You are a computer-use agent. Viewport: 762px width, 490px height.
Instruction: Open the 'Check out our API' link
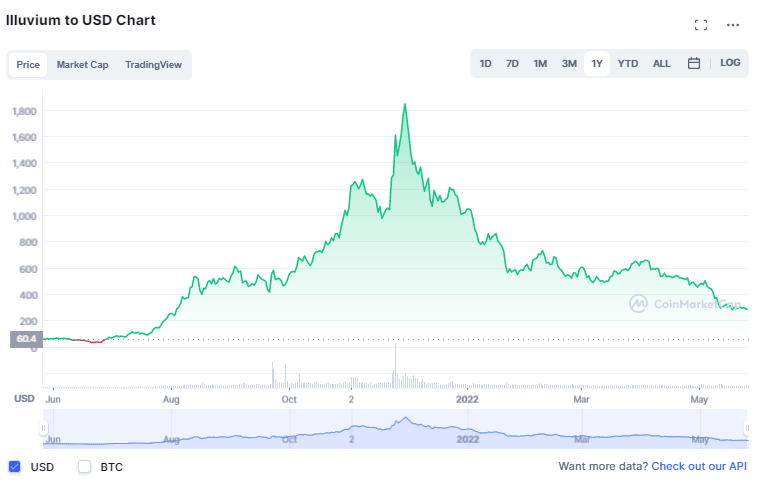pos(699,466)
